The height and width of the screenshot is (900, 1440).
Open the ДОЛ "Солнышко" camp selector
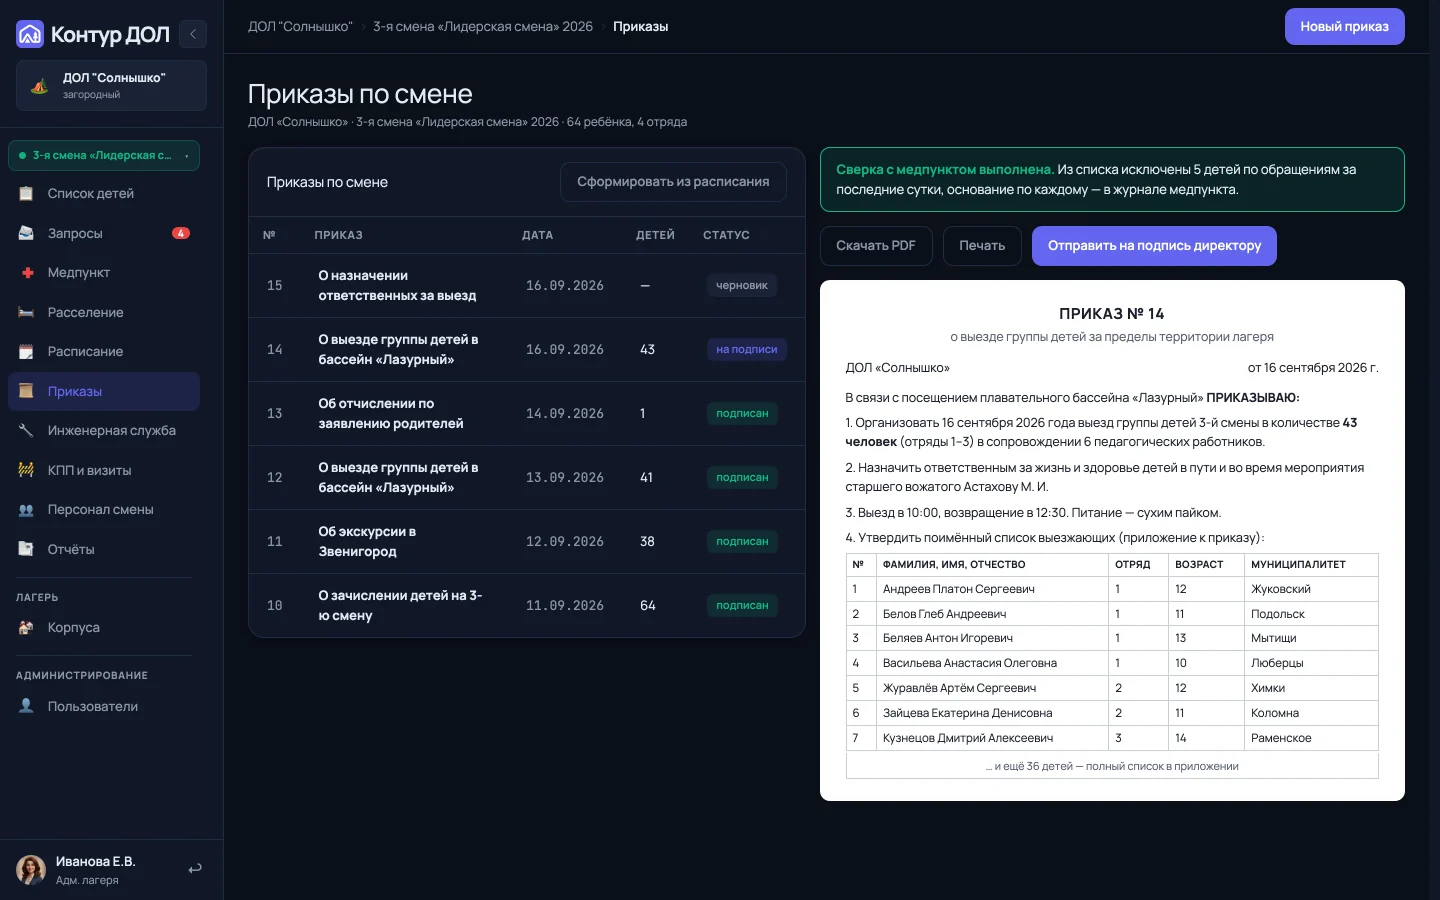[111, 85]
